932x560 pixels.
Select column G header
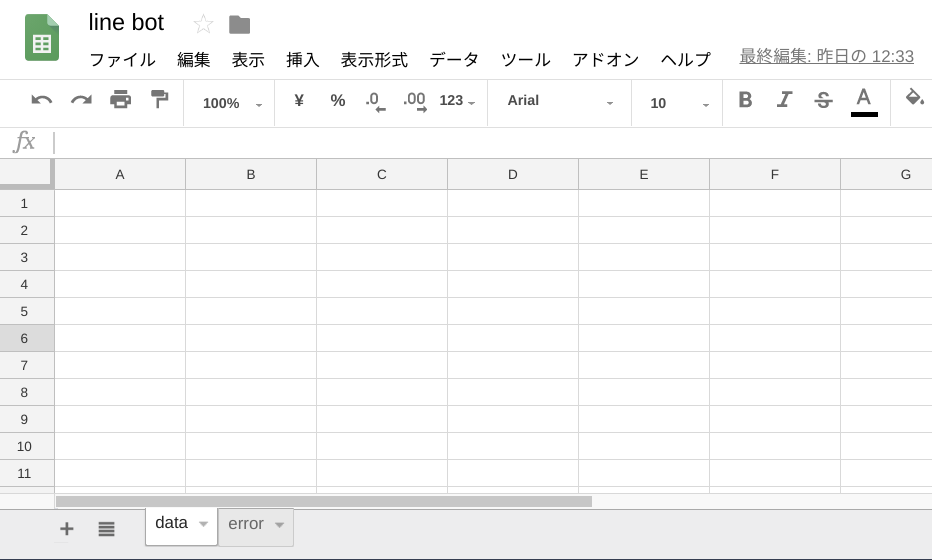(x=887, y=174)
